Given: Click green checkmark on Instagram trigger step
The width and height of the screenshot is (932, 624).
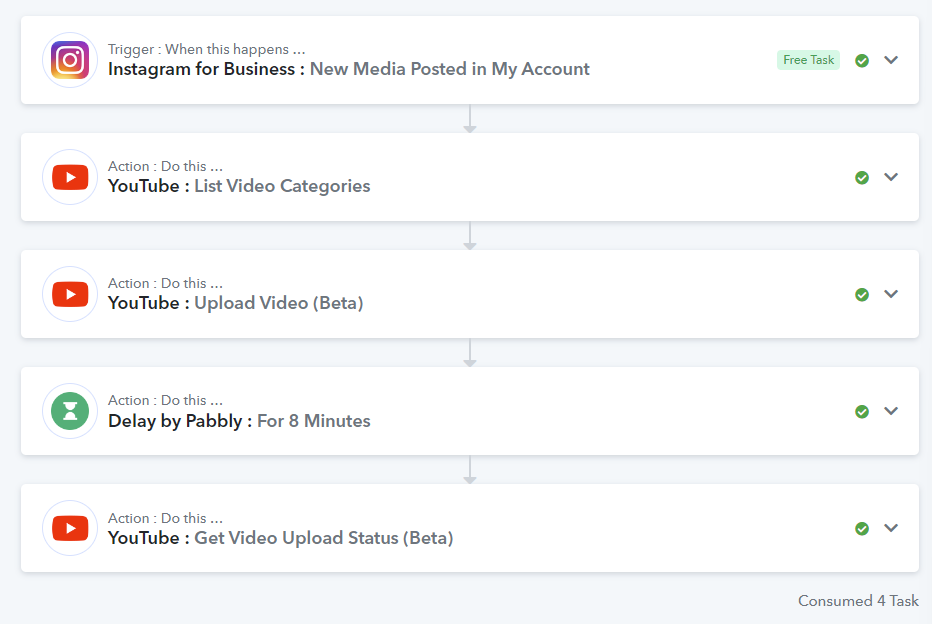Looking at the screenshot, I should tap(862, 61).
